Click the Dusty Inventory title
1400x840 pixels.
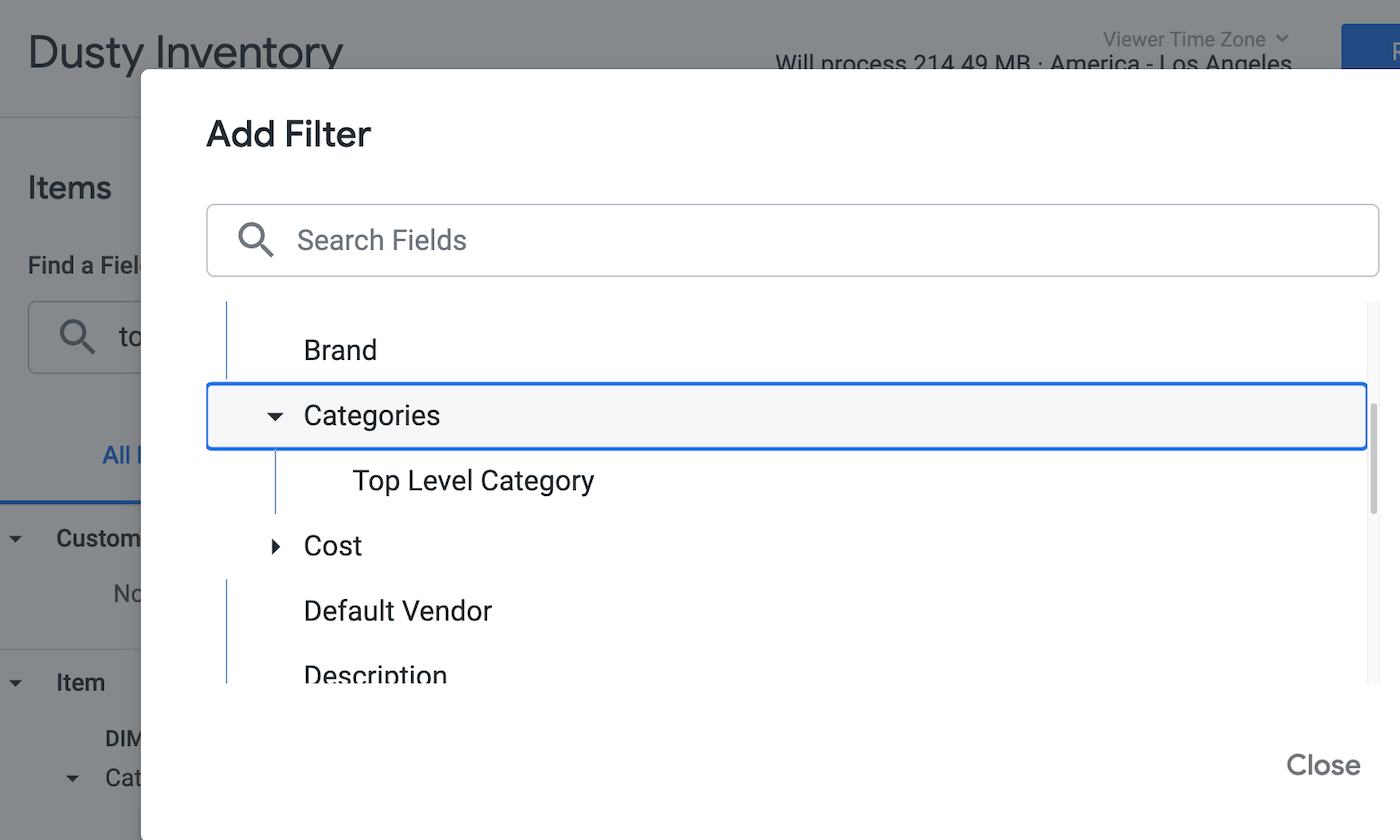pyautogui.click(x=186, y=52)
